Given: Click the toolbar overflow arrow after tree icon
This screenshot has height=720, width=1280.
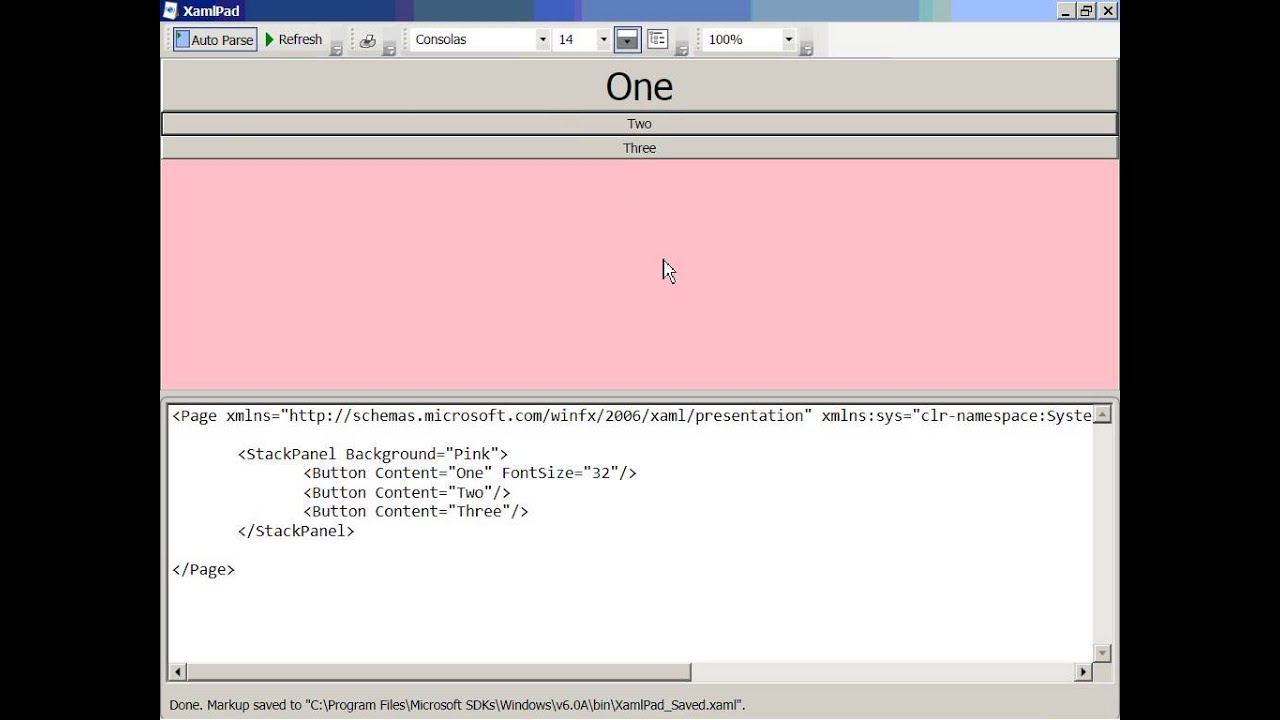Looking at the screenshot, I should pyautogui.click(x=681, y=49).
